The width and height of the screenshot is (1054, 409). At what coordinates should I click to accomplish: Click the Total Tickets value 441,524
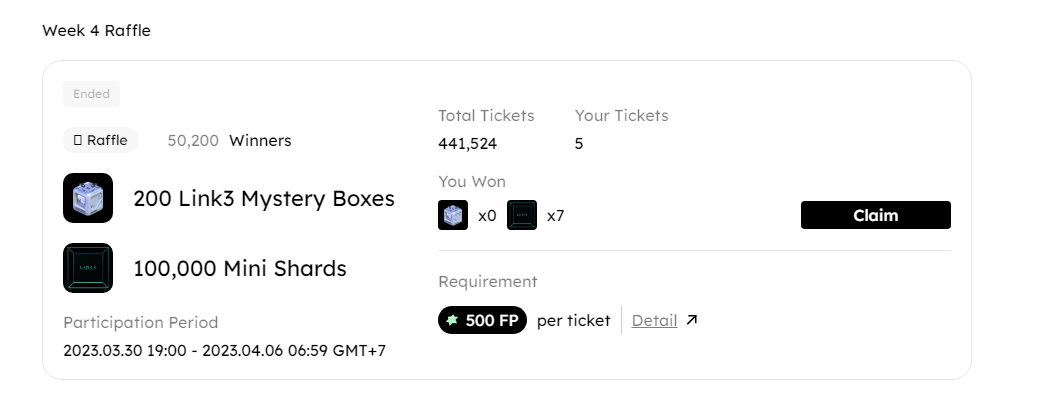click(467, 143)
